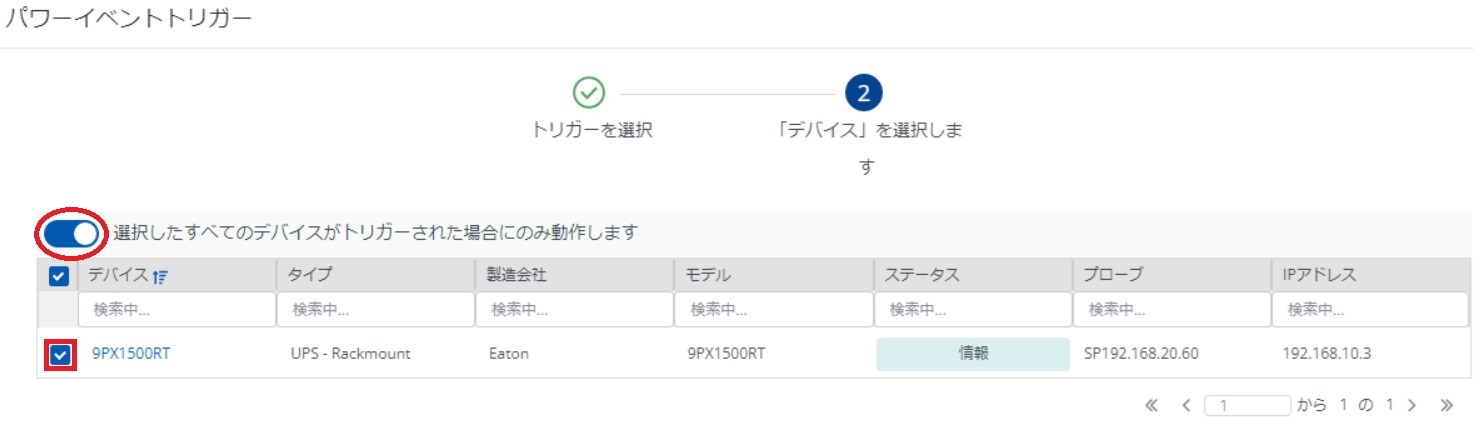Jump to the last page arrow
Viewport: 1474px width, 424px height.
tap(1446, 405)
